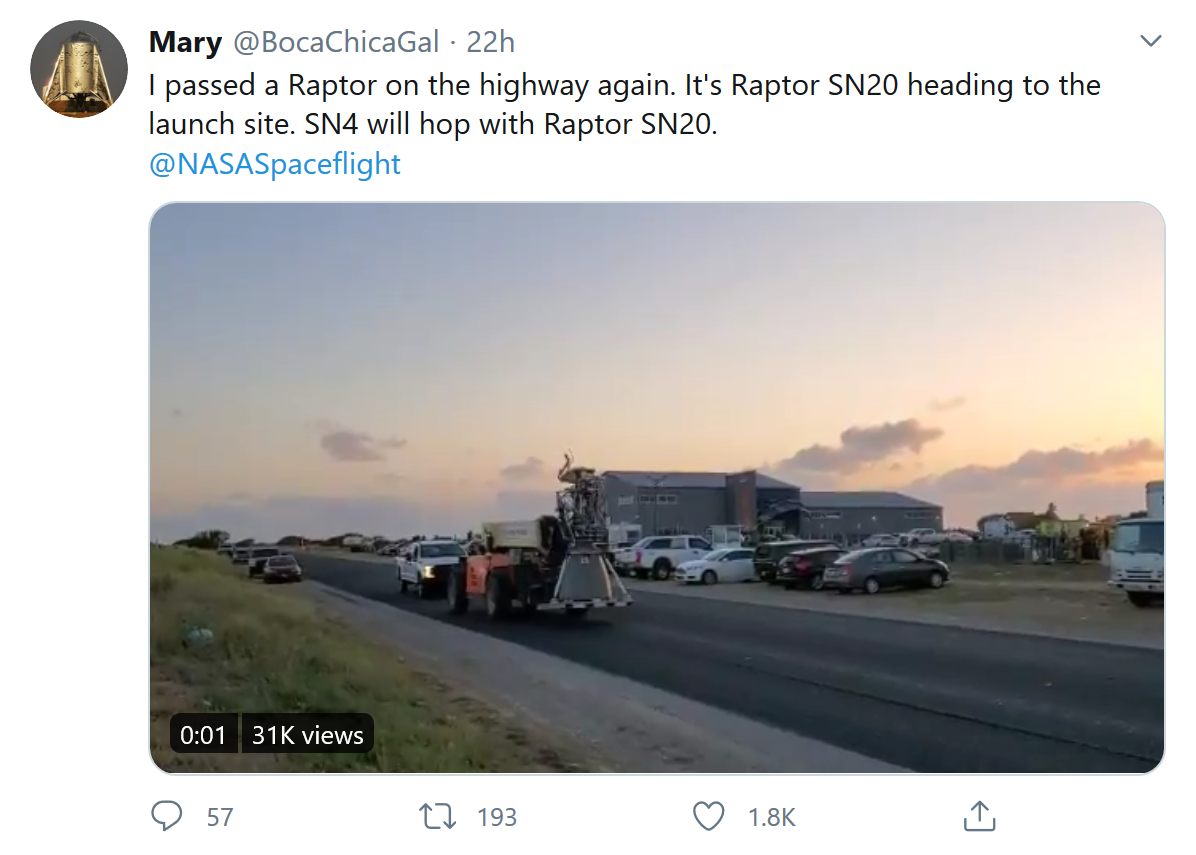Click the 1.8K likes count

click(771, 817)
